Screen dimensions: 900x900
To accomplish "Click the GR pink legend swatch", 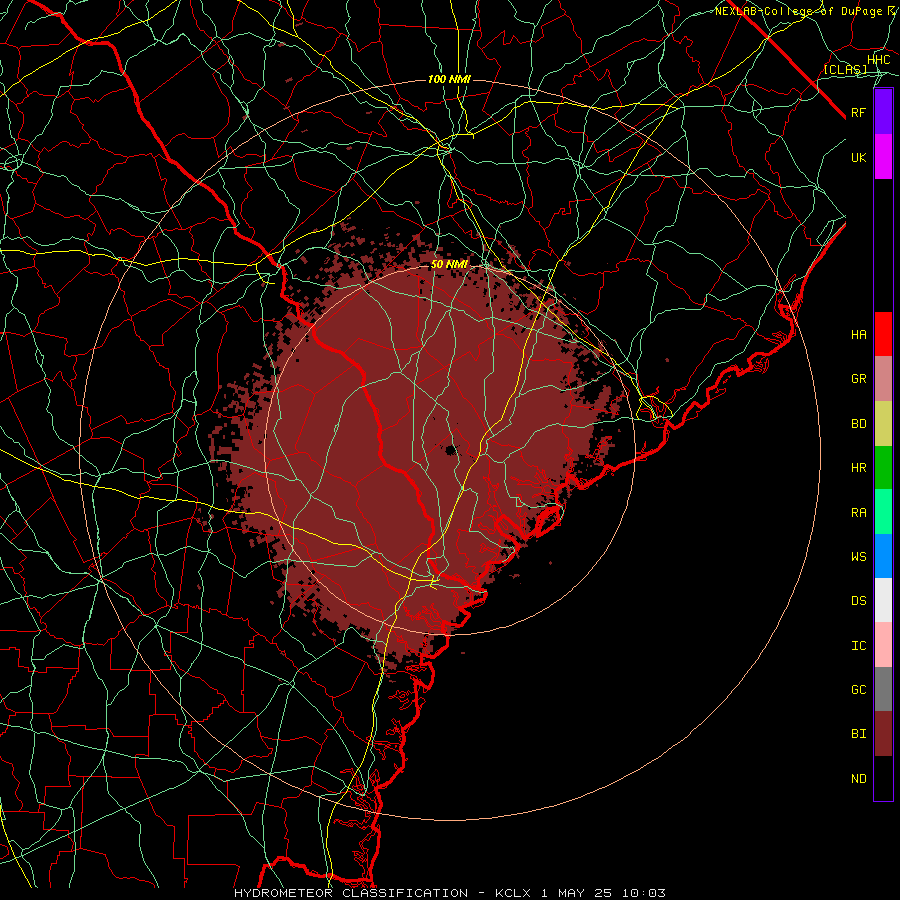I will click(x=883, y=379).
